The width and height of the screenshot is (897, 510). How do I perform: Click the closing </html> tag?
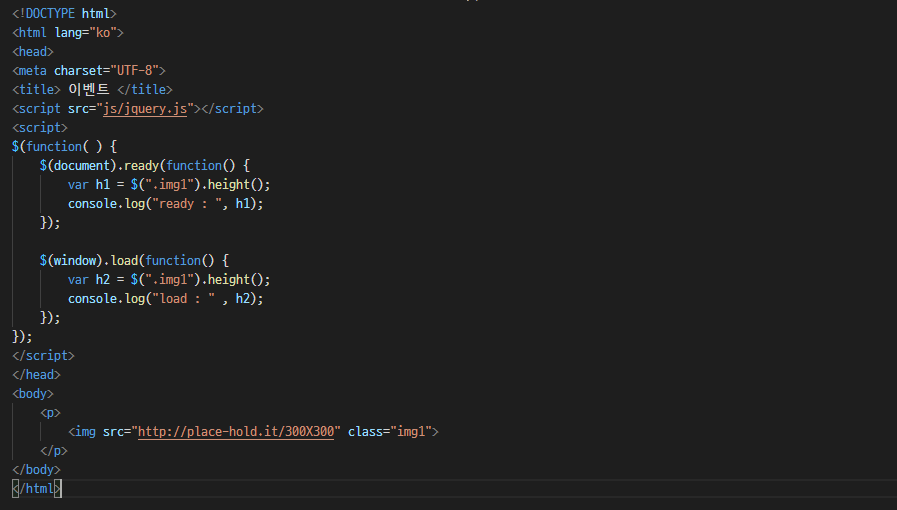click(x=36, y=489)
